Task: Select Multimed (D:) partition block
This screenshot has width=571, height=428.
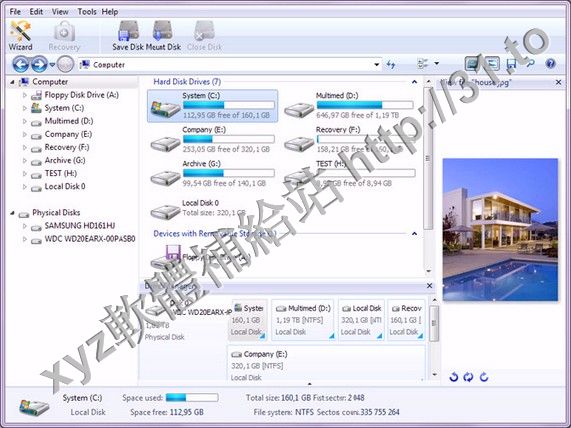Action: 303,320
